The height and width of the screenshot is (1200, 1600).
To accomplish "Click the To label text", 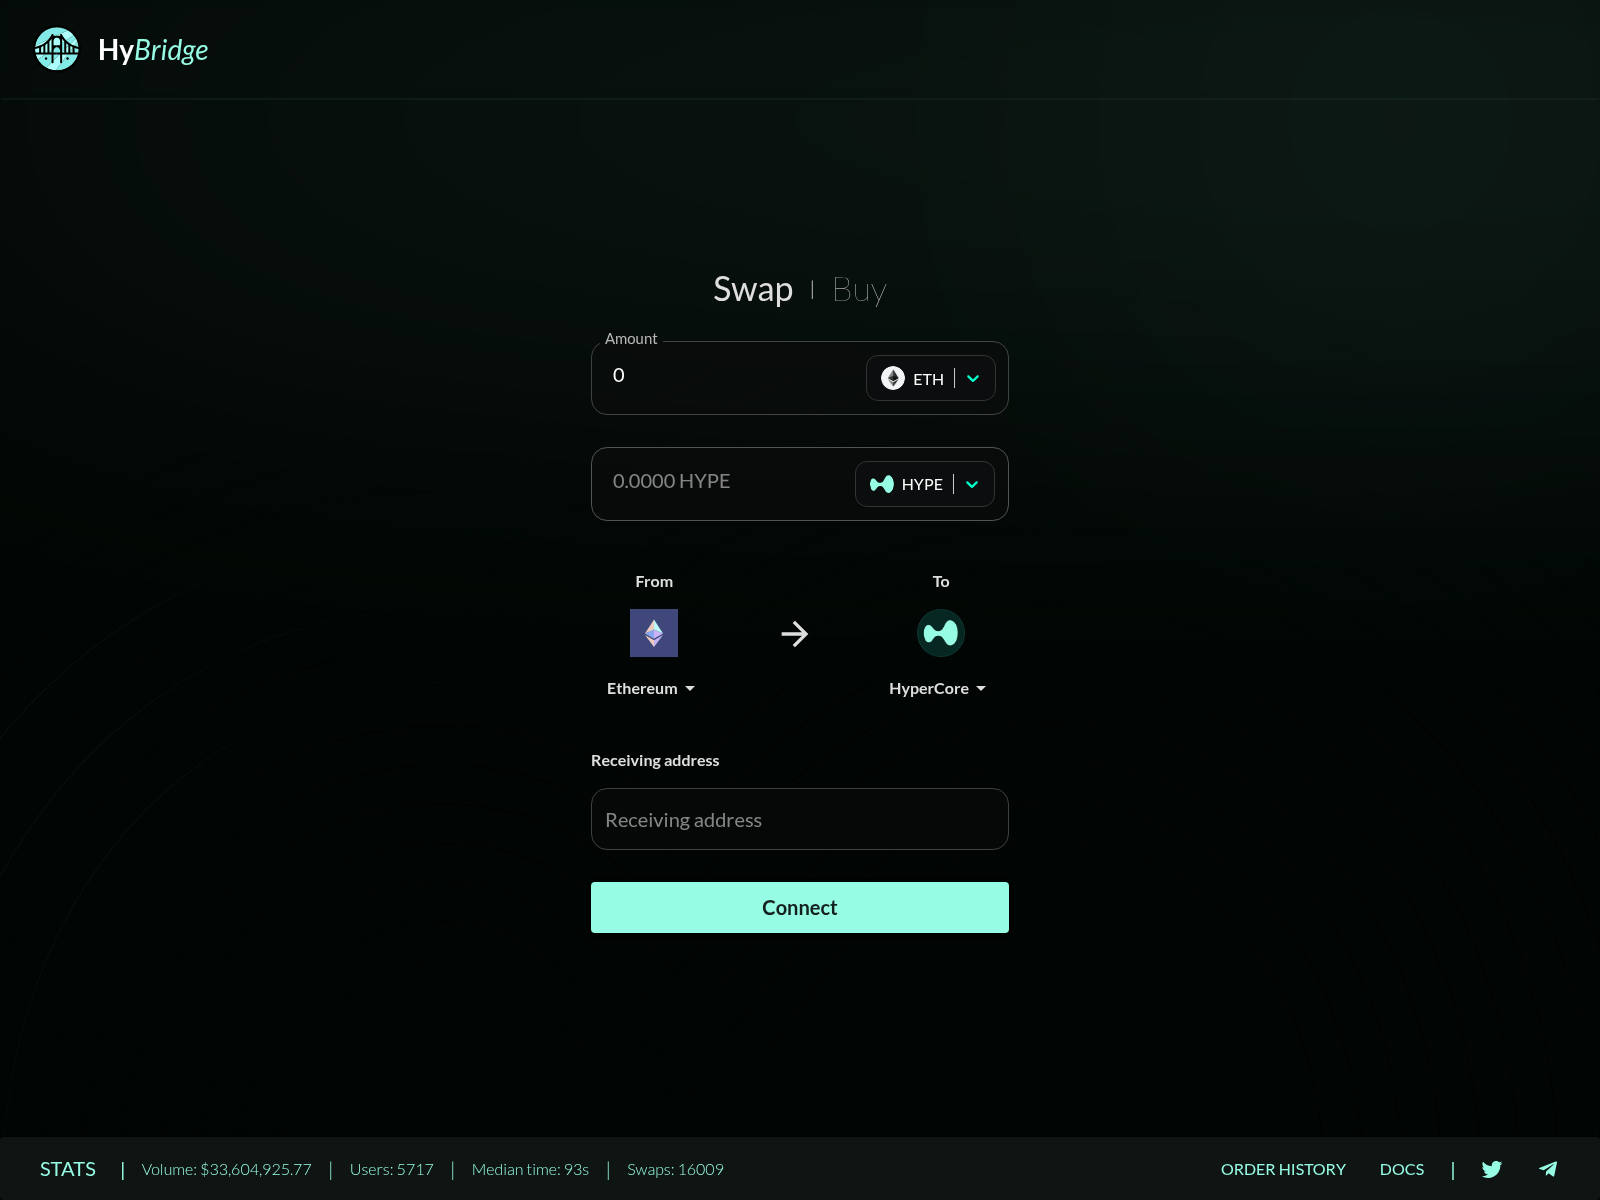I will pyautogui.click(x=941, y=582).
